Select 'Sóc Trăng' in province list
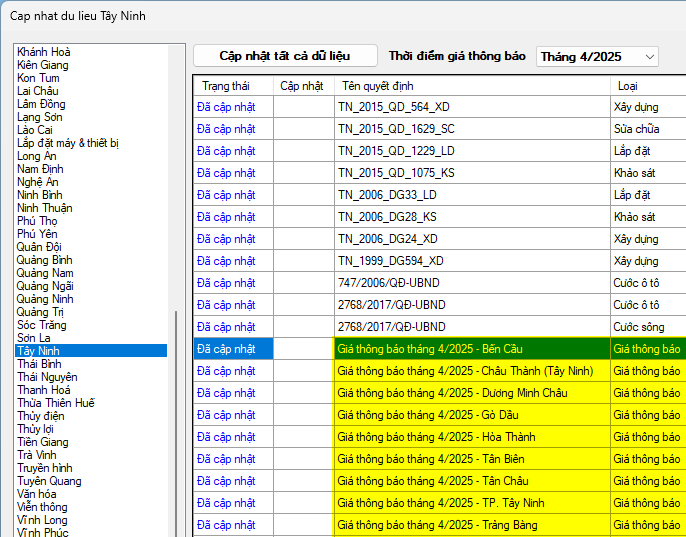Screen dimensions: 686x537 point(91,325)
